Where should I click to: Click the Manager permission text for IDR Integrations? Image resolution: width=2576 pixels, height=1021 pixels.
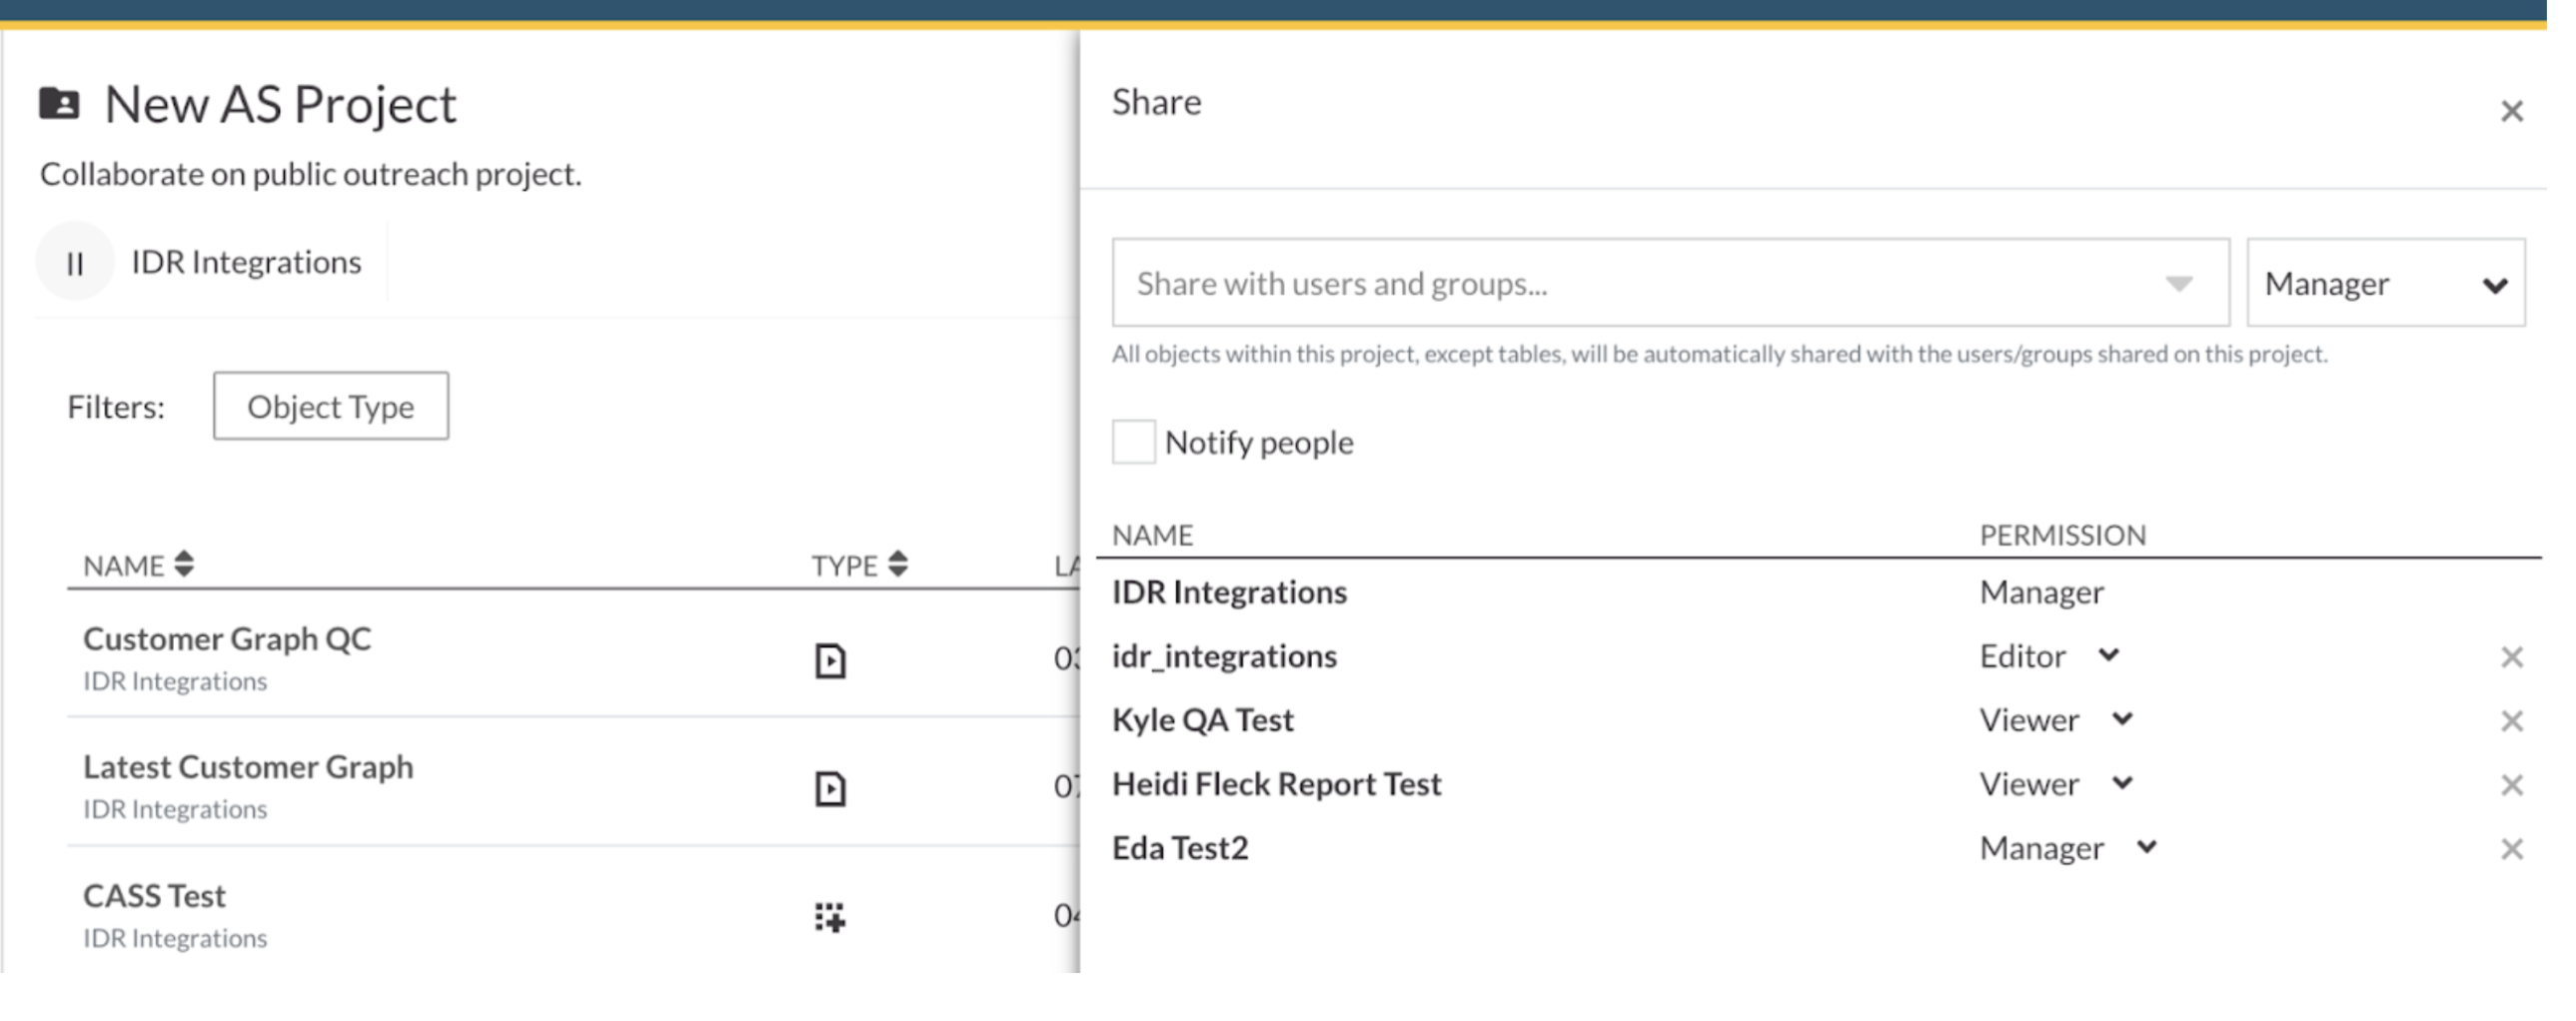point(2042,592)
